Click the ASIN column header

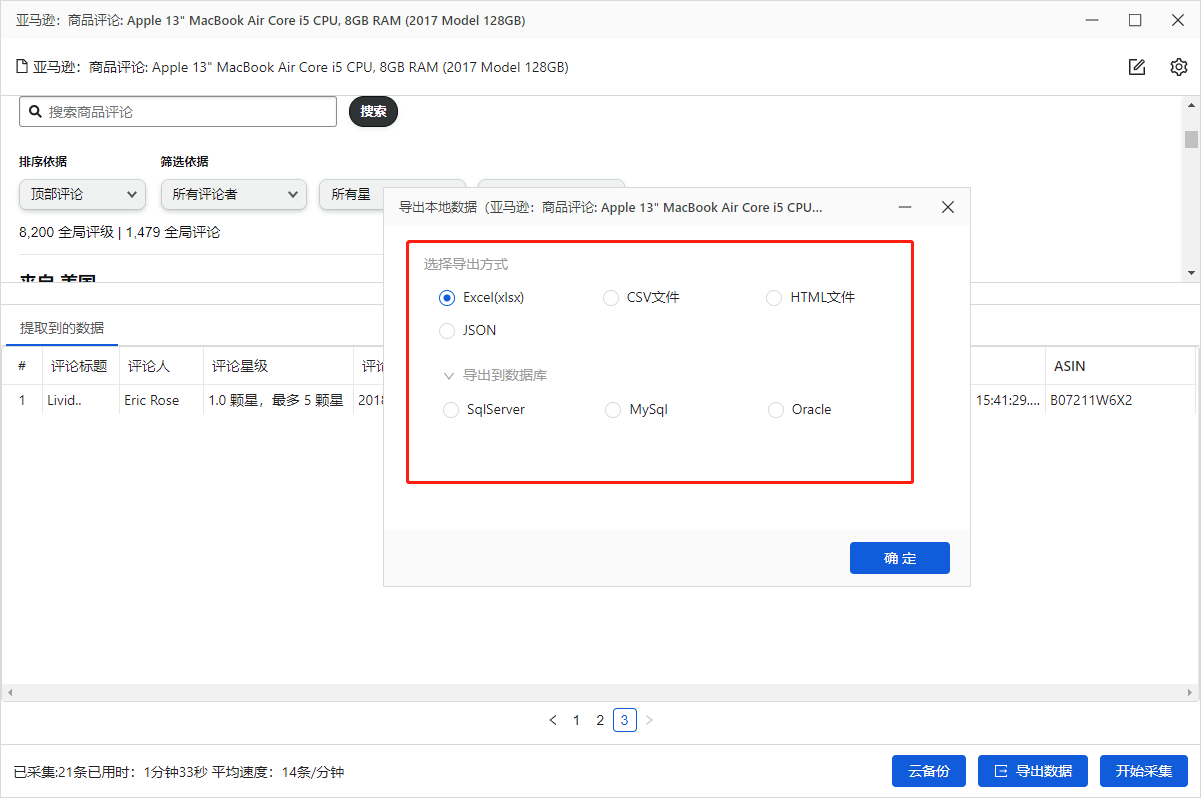pyautogui.click(x=1121, y=366)
